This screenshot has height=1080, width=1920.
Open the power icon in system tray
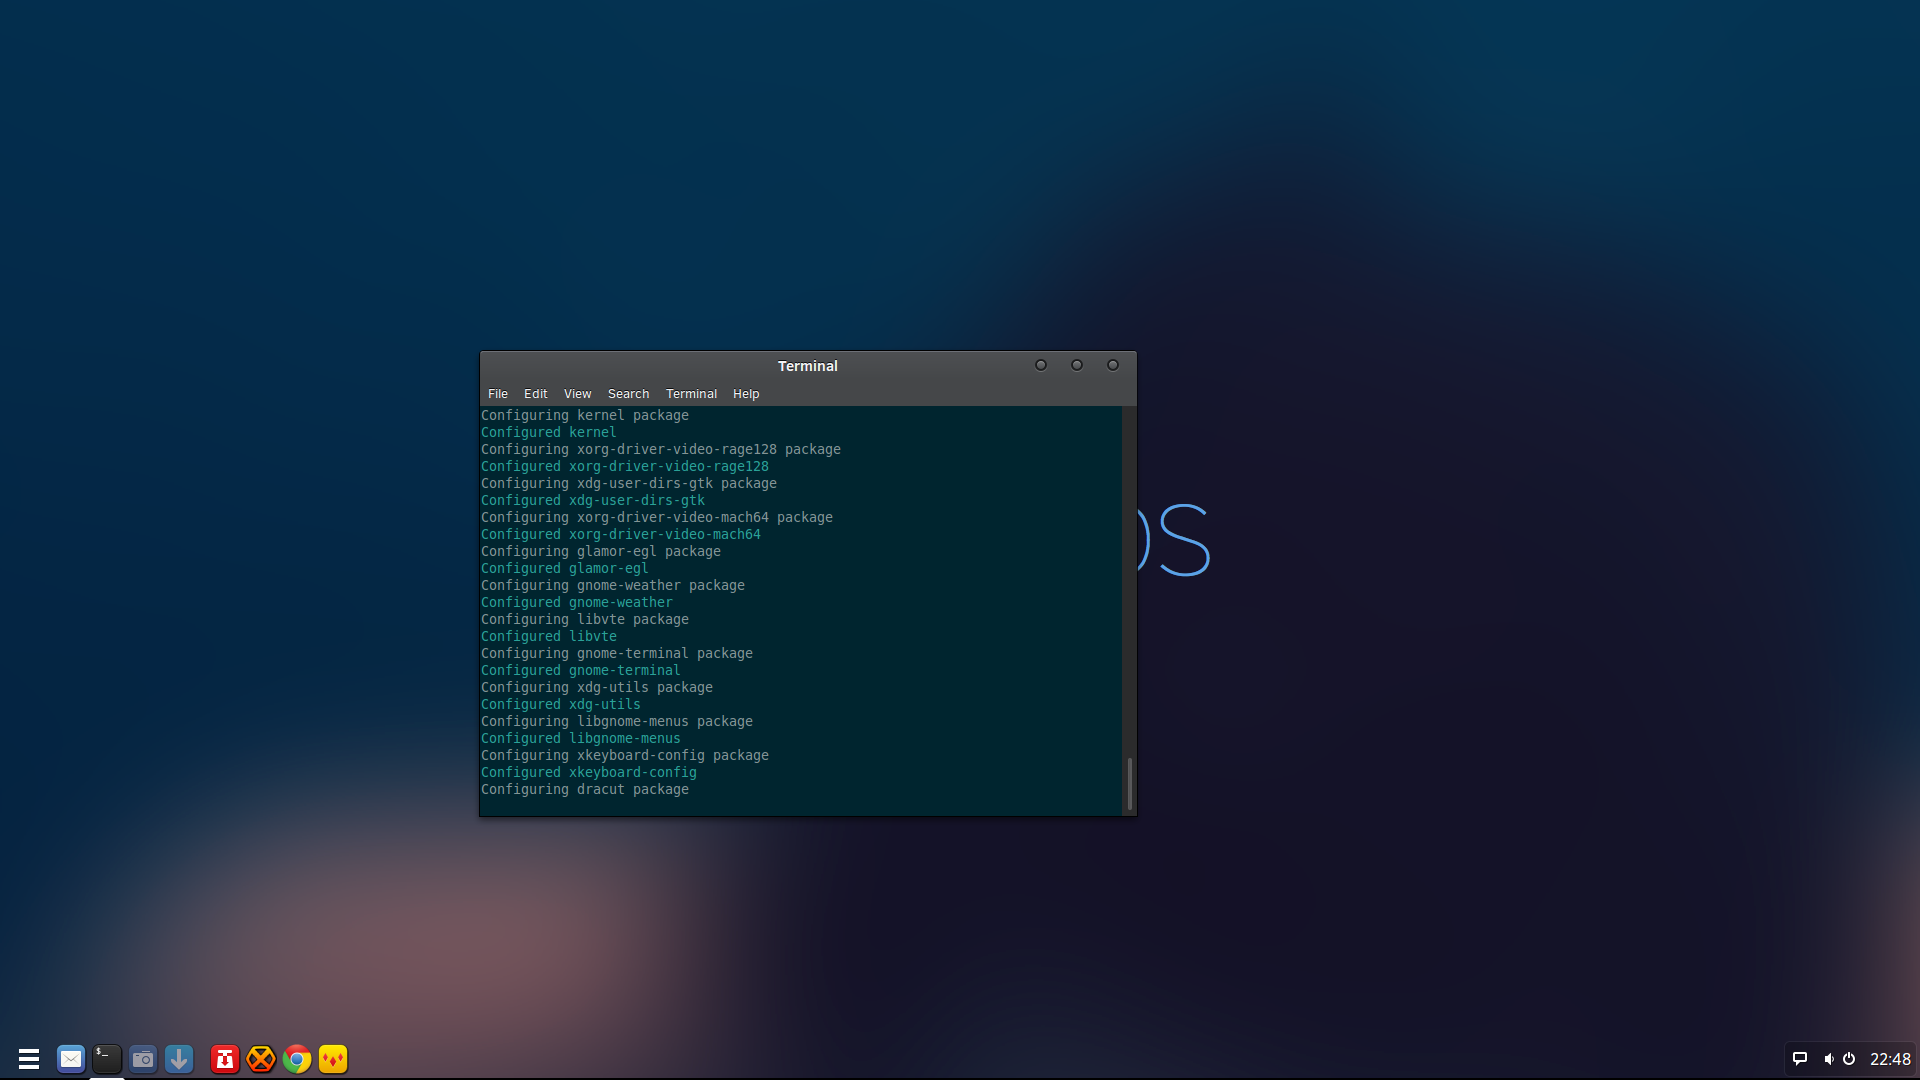coord(1849,1059)
